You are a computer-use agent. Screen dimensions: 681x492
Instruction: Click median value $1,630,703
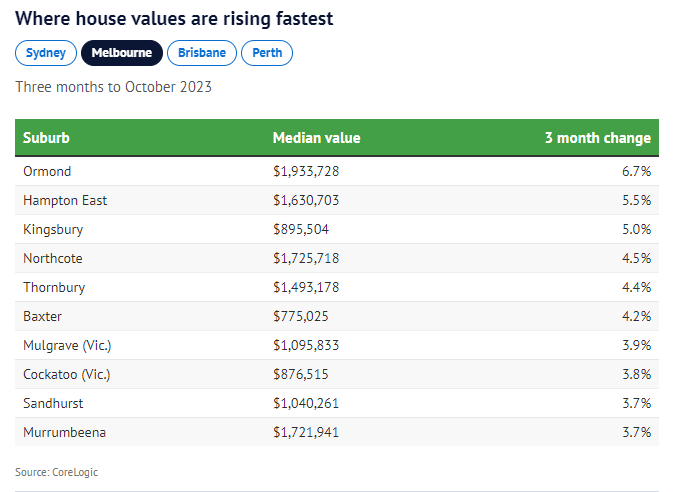click(x=306, y=200)
